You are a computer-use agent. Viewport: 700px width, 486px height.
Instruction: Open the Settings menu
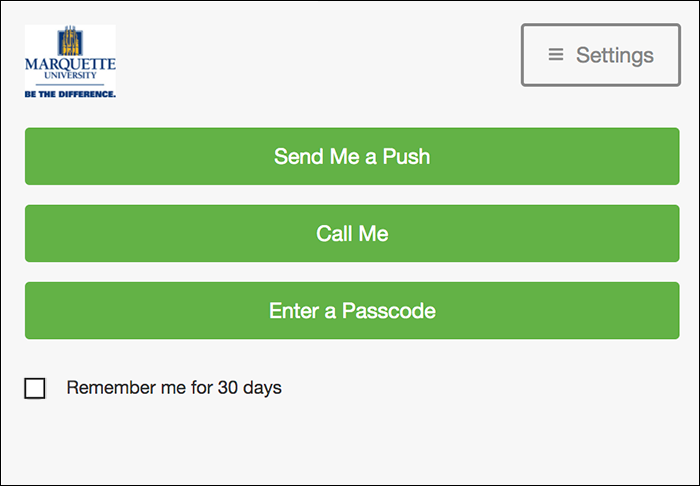(600, 55)
